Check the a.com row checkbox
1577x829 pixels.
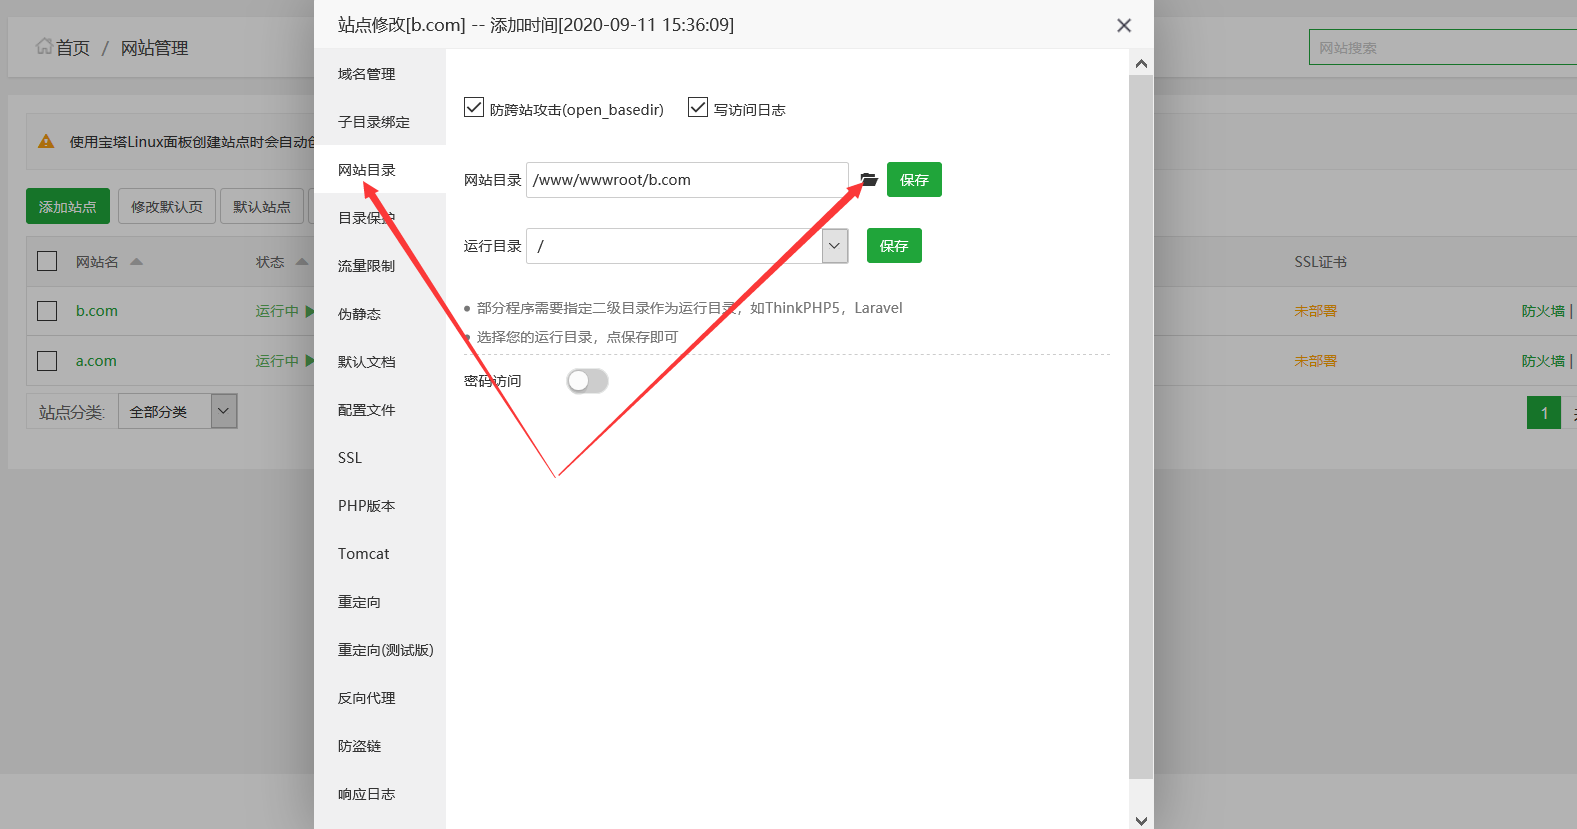pyautogui.click(x=47, y=361)
